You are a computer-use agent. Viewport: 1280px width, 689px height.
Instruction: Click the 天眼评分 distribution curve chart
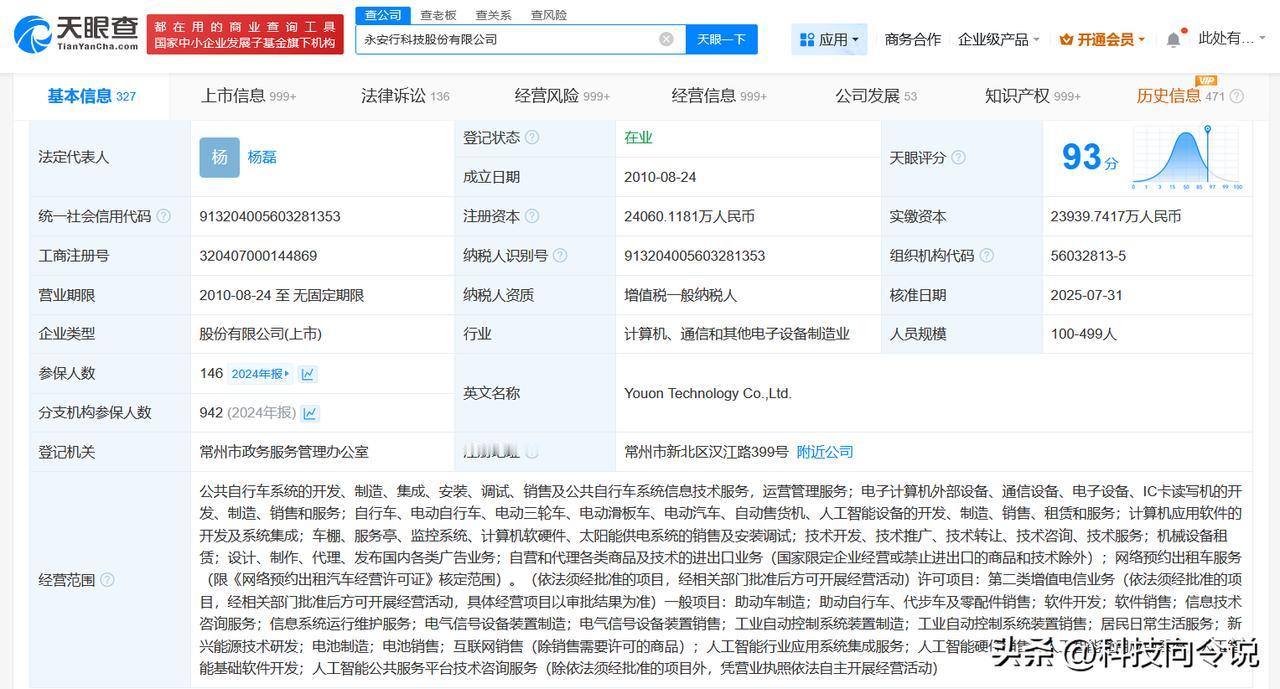(x=1187, y=157)
